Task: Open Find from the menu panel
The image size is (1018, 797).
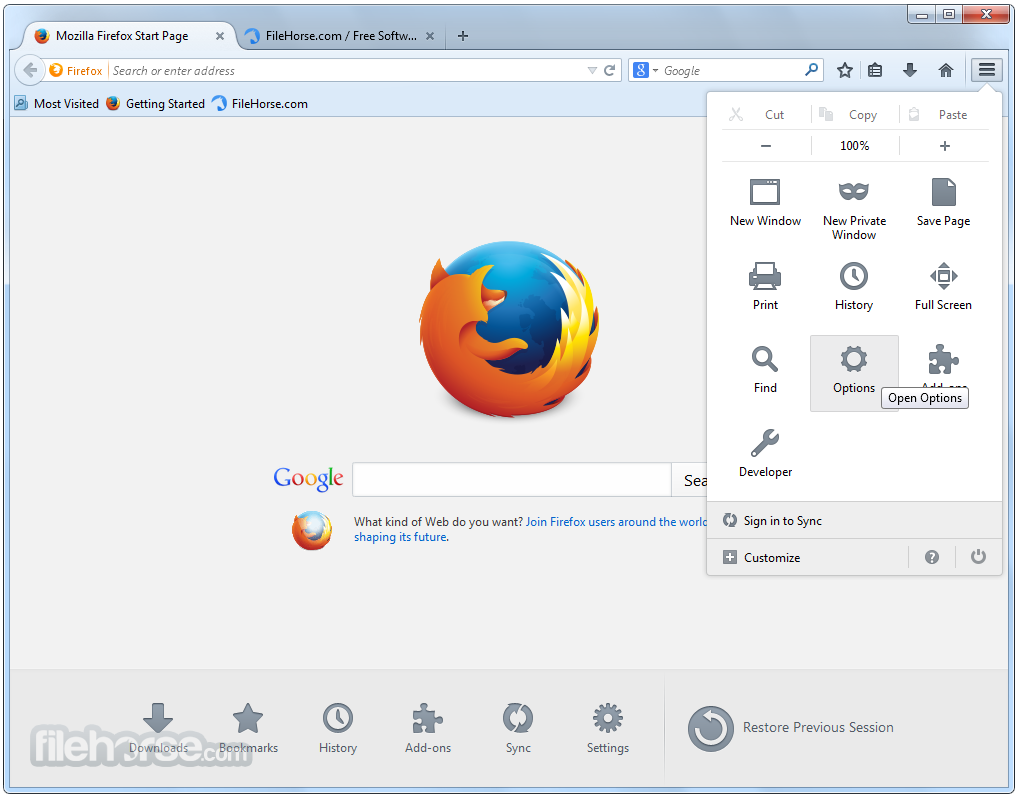Action: point(765,370)
